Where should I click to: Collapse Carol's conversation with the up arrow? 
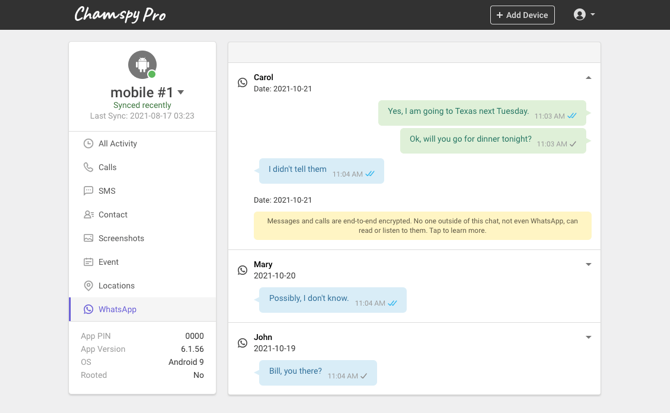[x=588, y=78]
